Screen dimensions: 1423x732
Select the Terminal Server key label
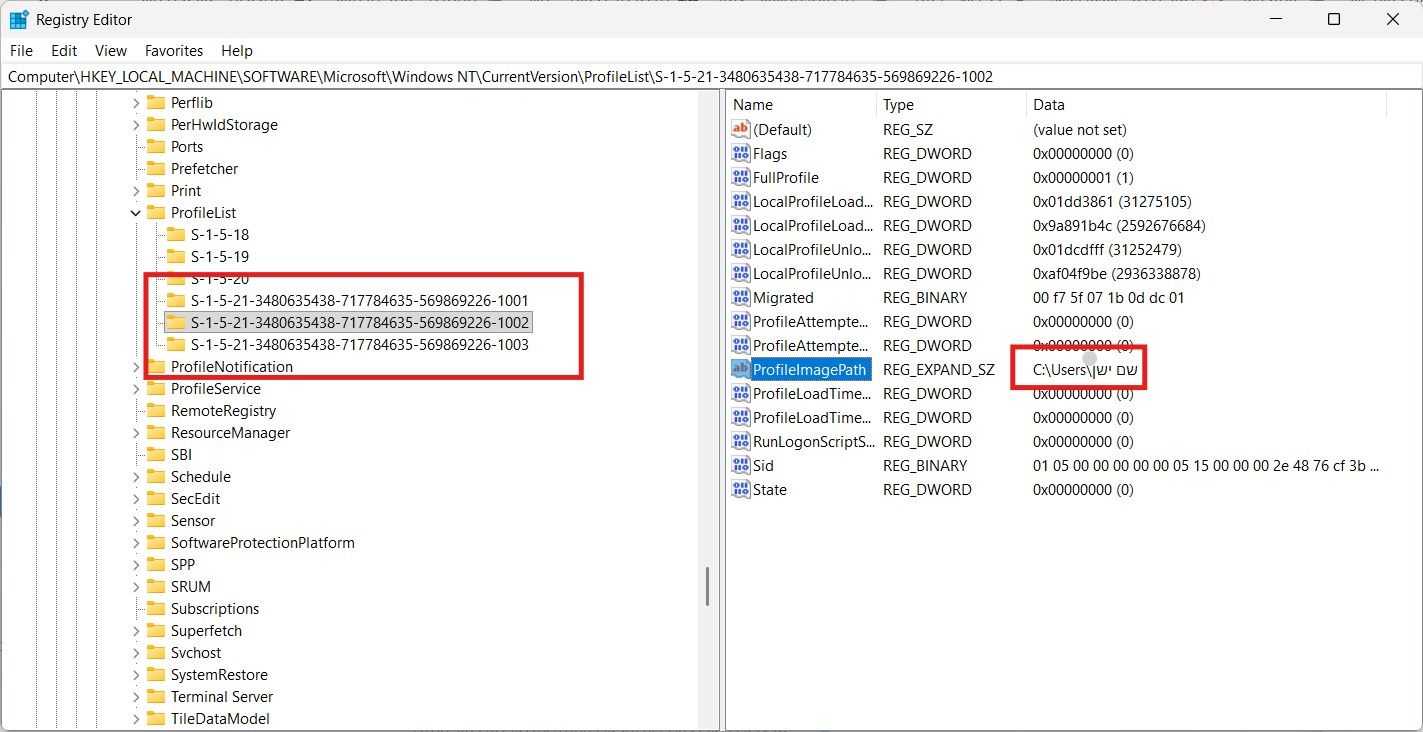(x=221, y=697)
